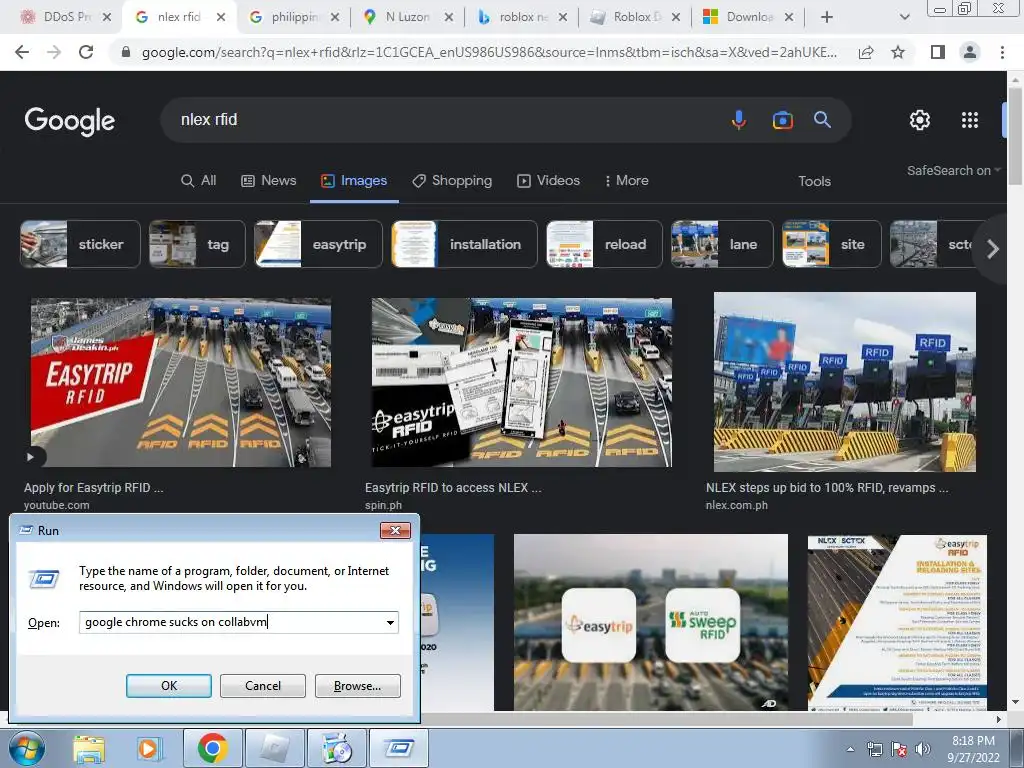Viewport: 1024px width, 768px height.
Task: Filter images by the lane chip
Action: tap(722, 244)
